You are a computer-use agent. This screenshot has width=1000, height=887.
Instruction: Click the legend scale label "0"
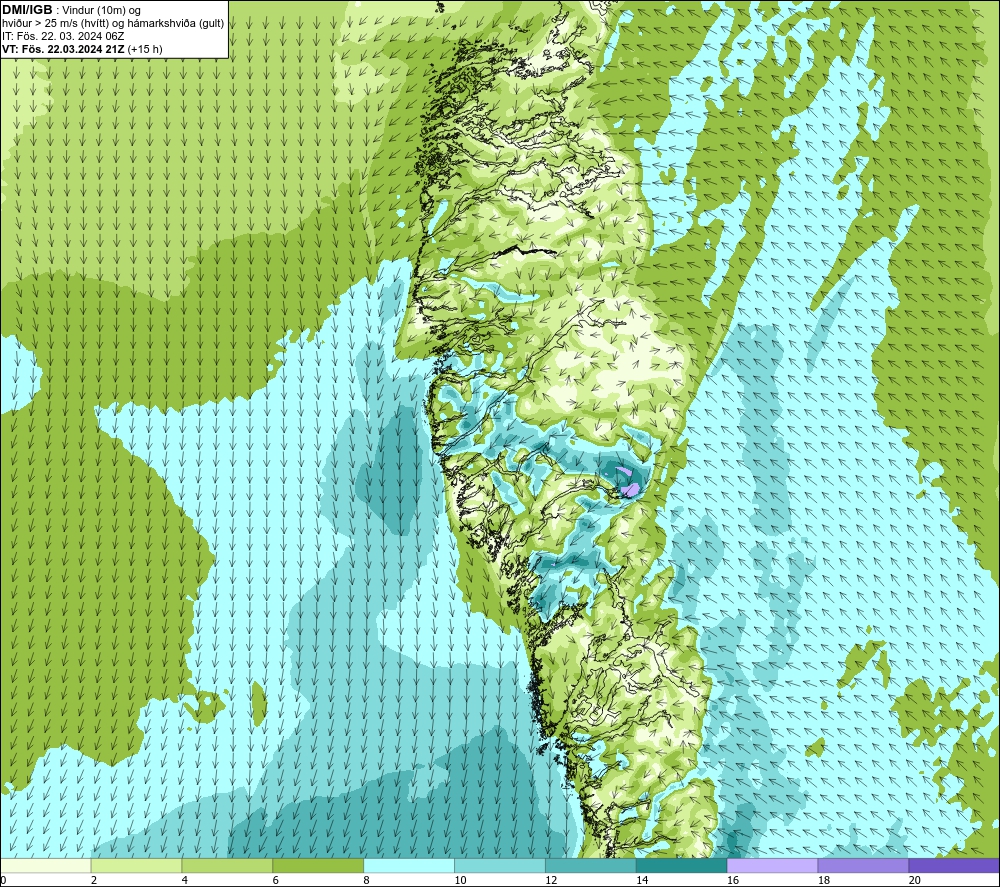click(3, 880)
